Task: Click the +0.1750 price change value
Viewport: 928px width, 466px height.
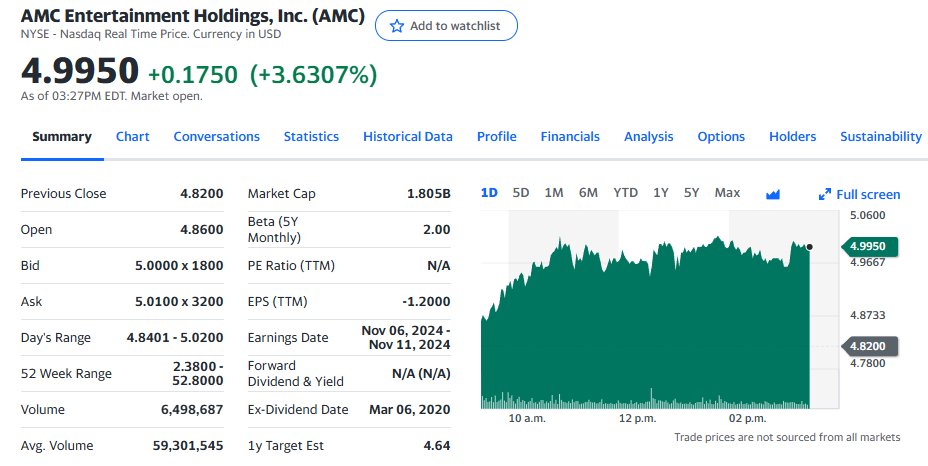Action: point(192,75)
